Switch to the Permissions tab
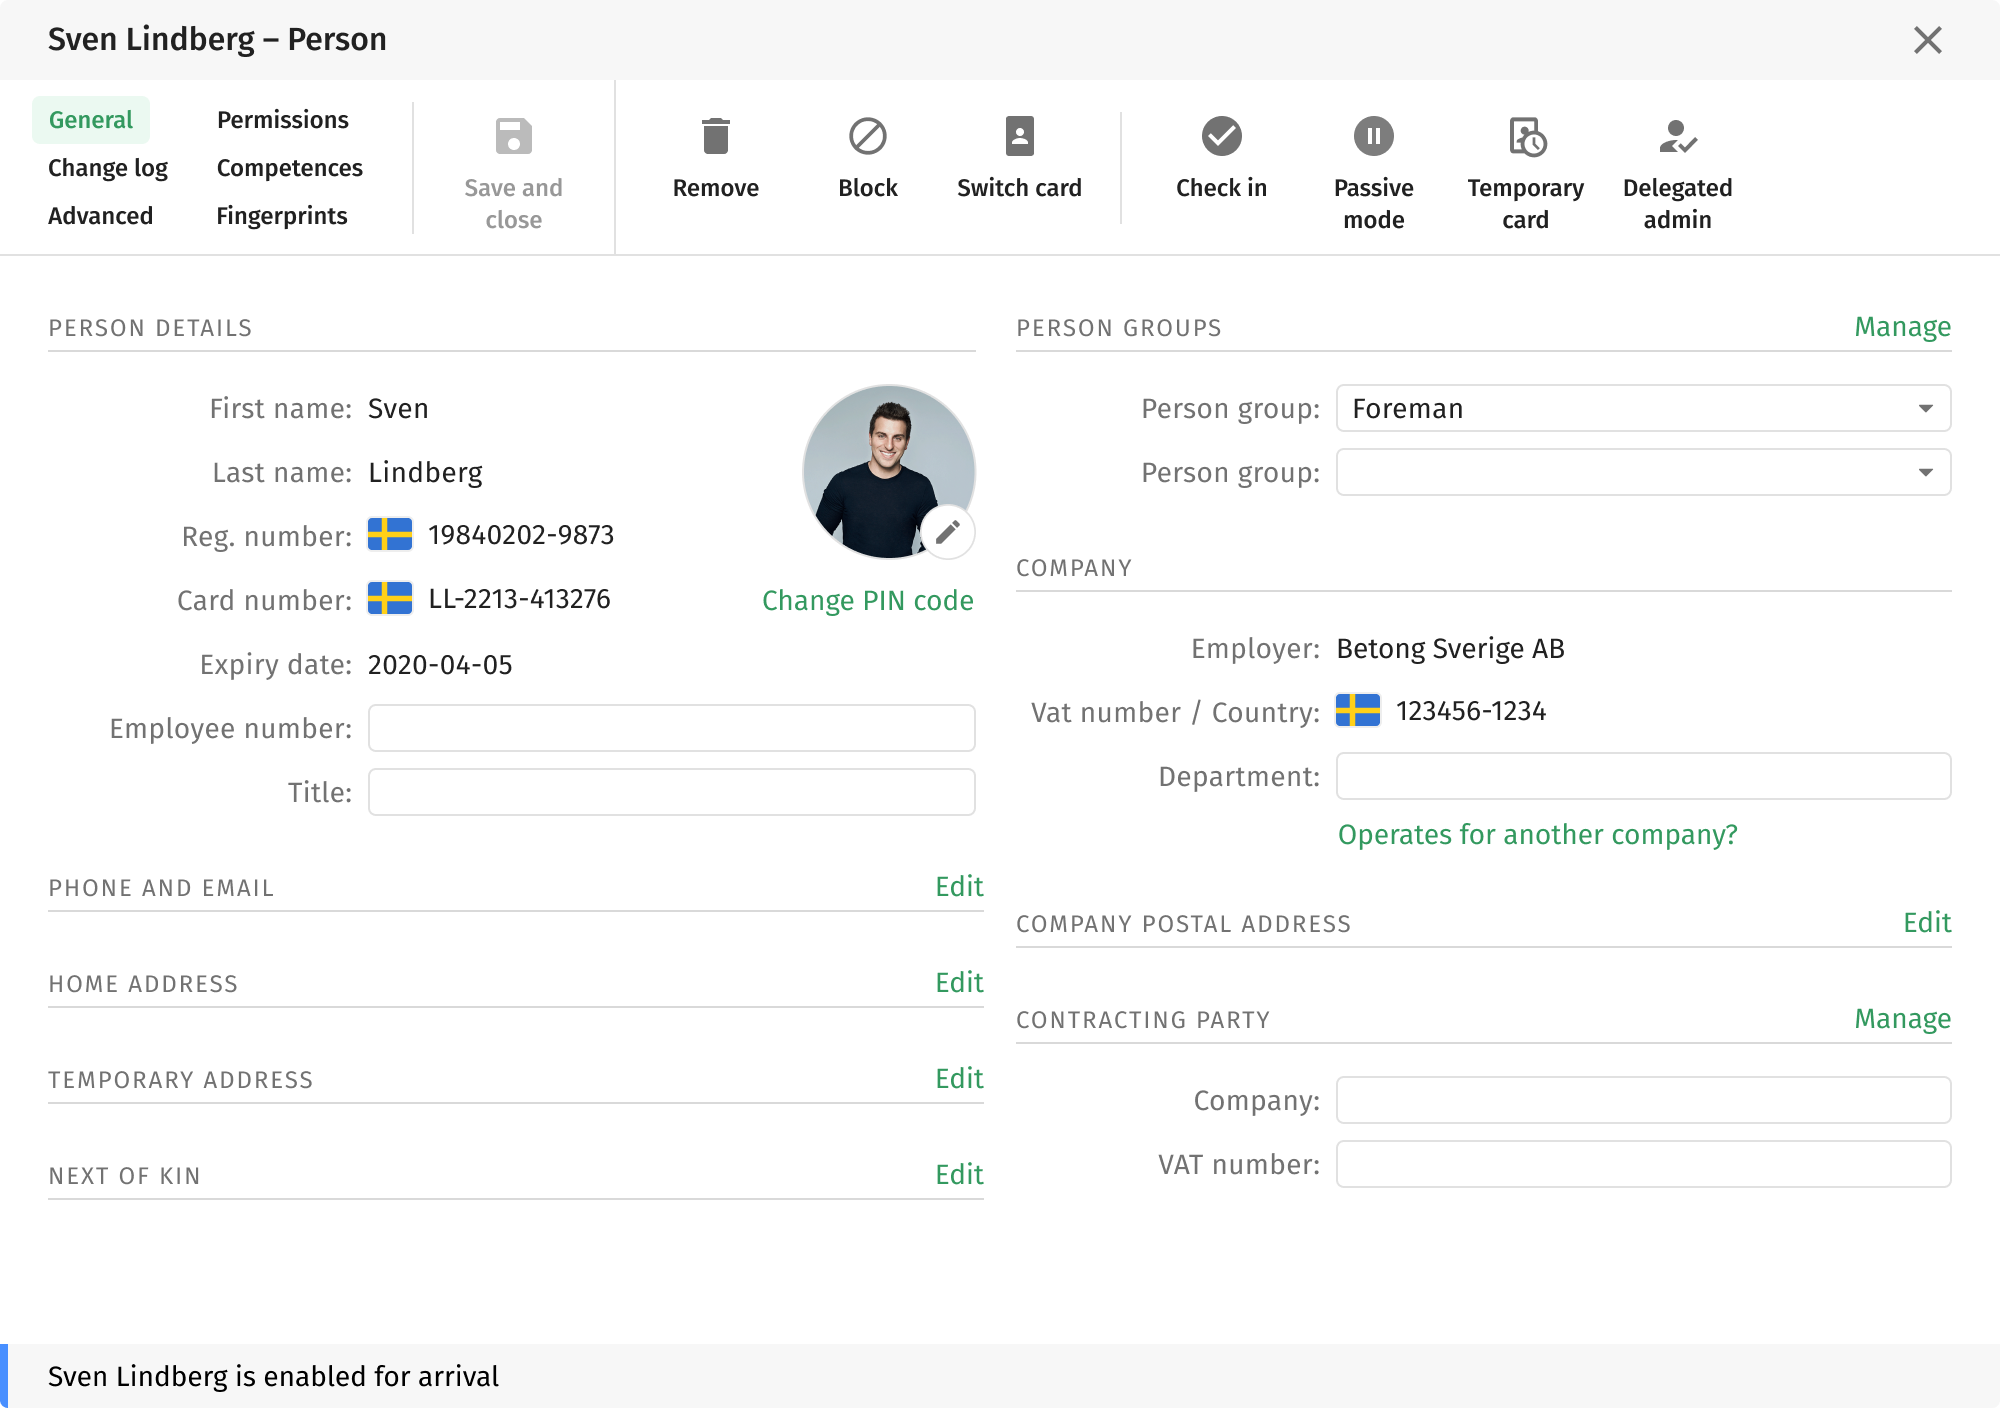Viewport: 2000px width, 1408px height. (283, 120)
